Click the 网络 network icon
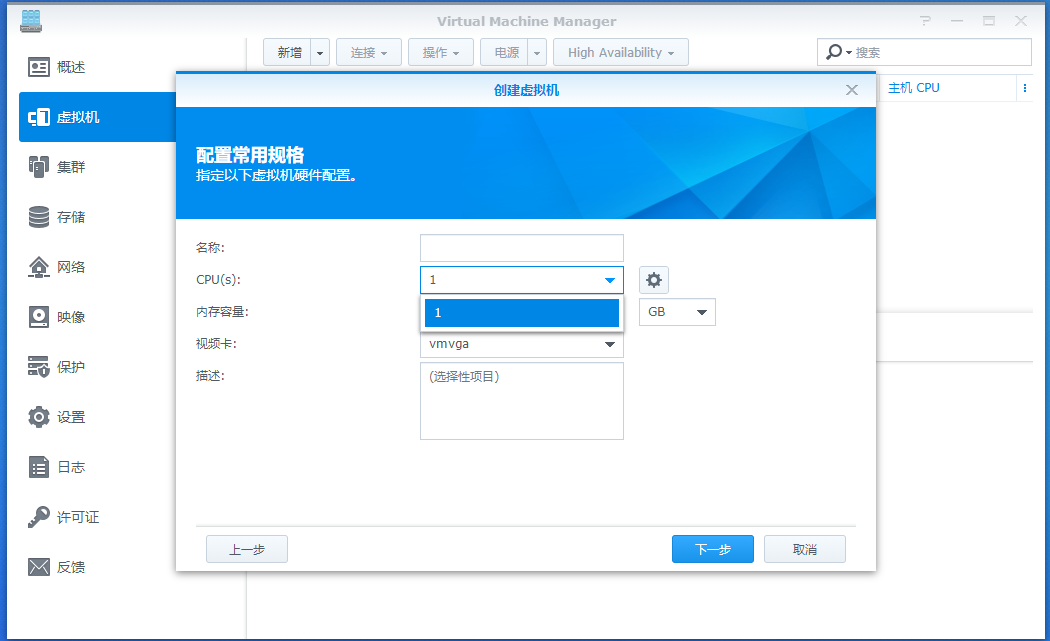 click(39, 267)
